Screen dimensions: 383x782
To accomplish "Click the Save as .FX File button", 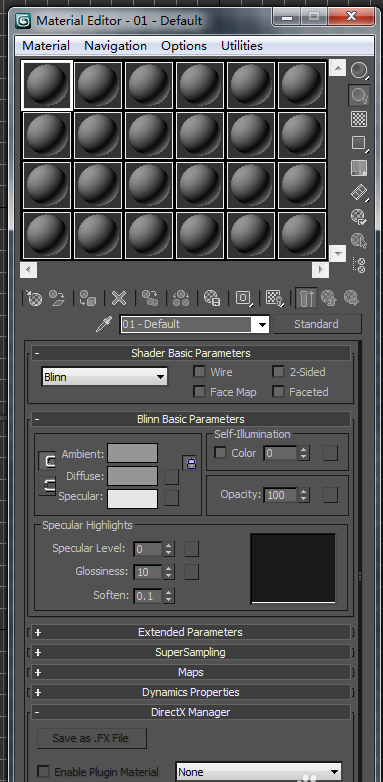I will 92,738.
